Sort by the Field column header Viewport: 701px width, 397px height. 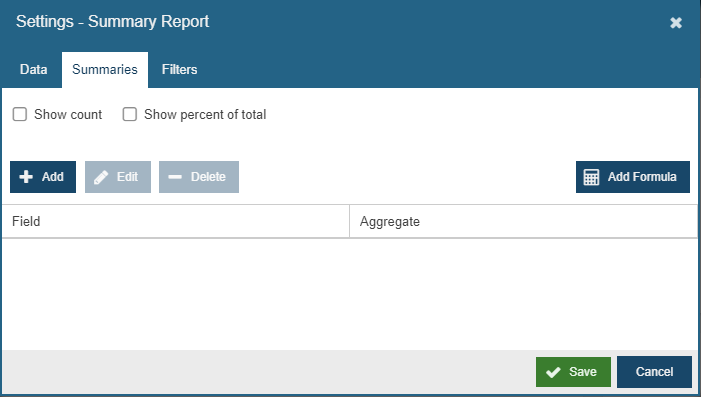175,221
